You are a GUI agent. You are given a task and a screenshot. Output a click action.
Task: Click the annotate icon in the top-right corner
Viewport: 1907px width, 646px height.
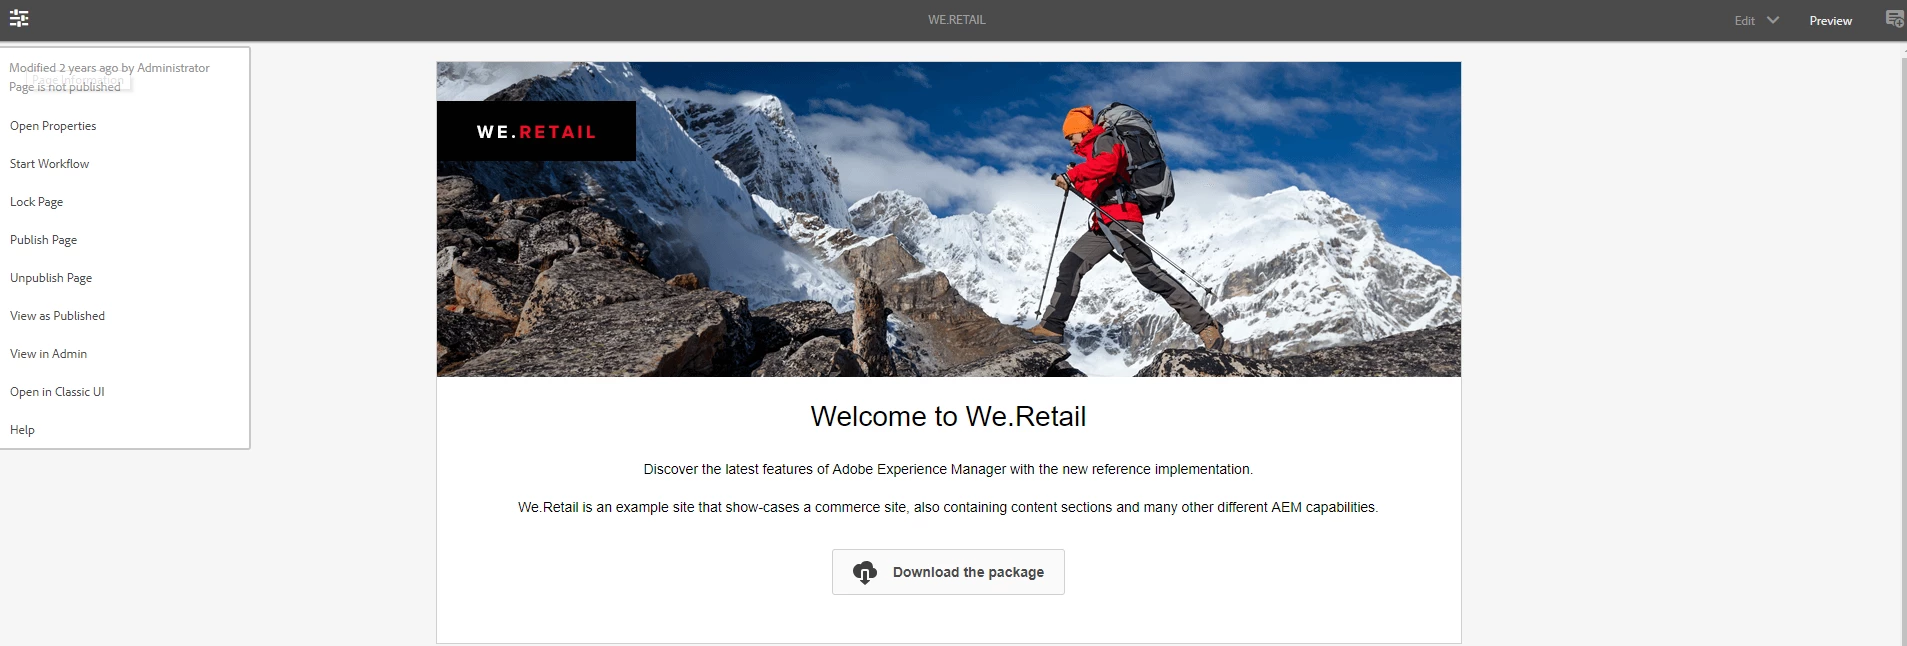[1894, 19]
